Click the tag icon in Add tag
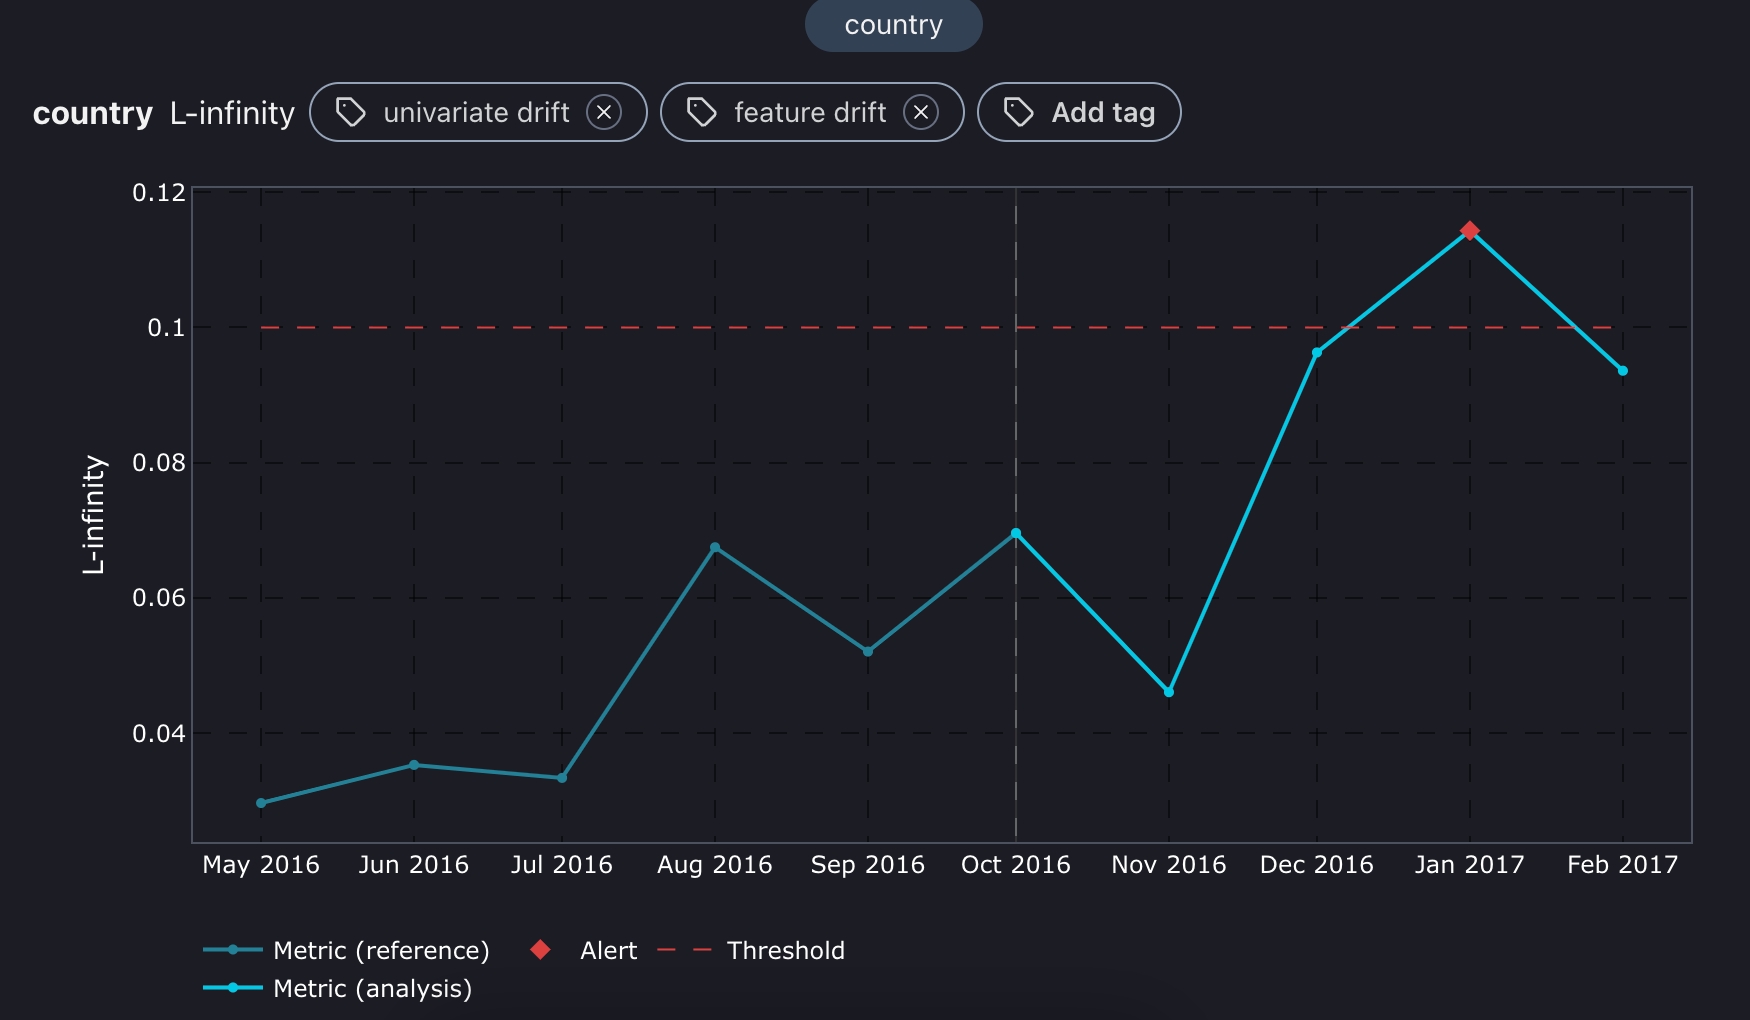The image size is (1750, 1020). pyautogui.click(x=1018, y=112)
